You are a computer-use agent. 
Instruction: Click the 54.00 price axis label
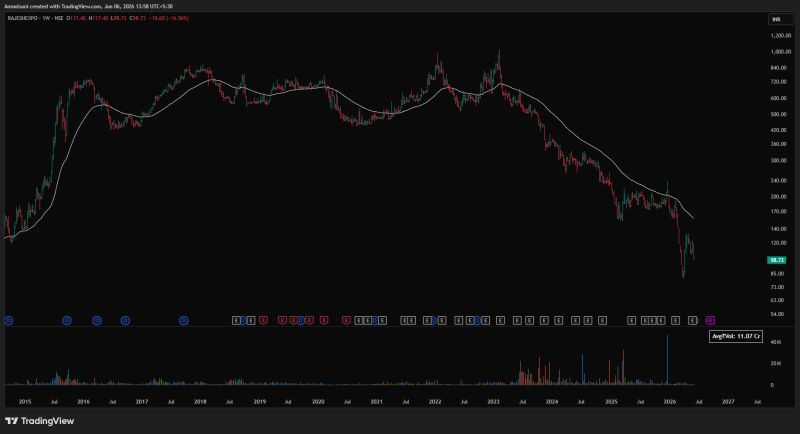click(x=777, y=315)
